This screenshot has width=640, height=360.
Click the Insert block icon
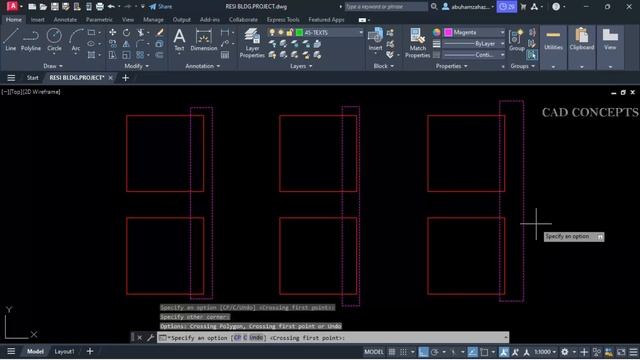click(x=375, y=40)
